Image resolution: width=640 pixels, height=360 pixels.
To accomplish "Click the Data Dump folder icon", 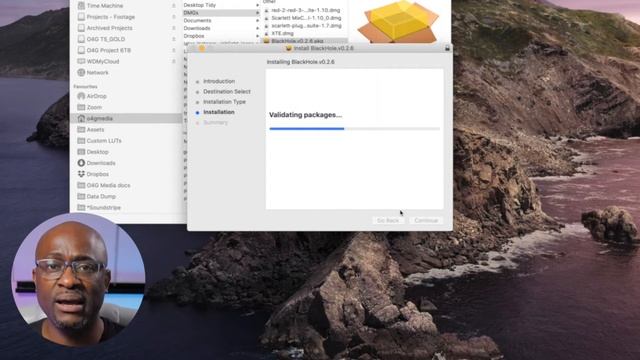I will 81,196.
